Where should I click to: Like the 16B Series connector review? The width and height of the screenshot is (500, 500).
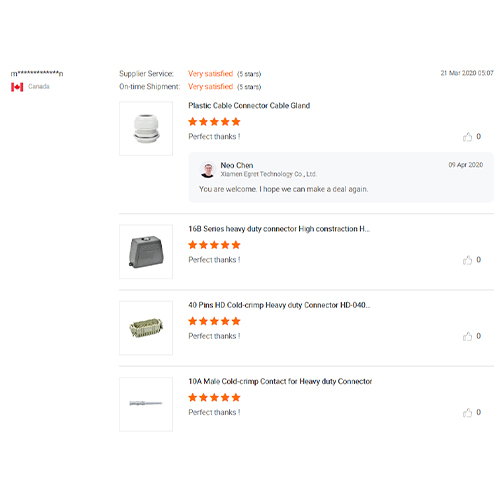click(x=467, y=260)
